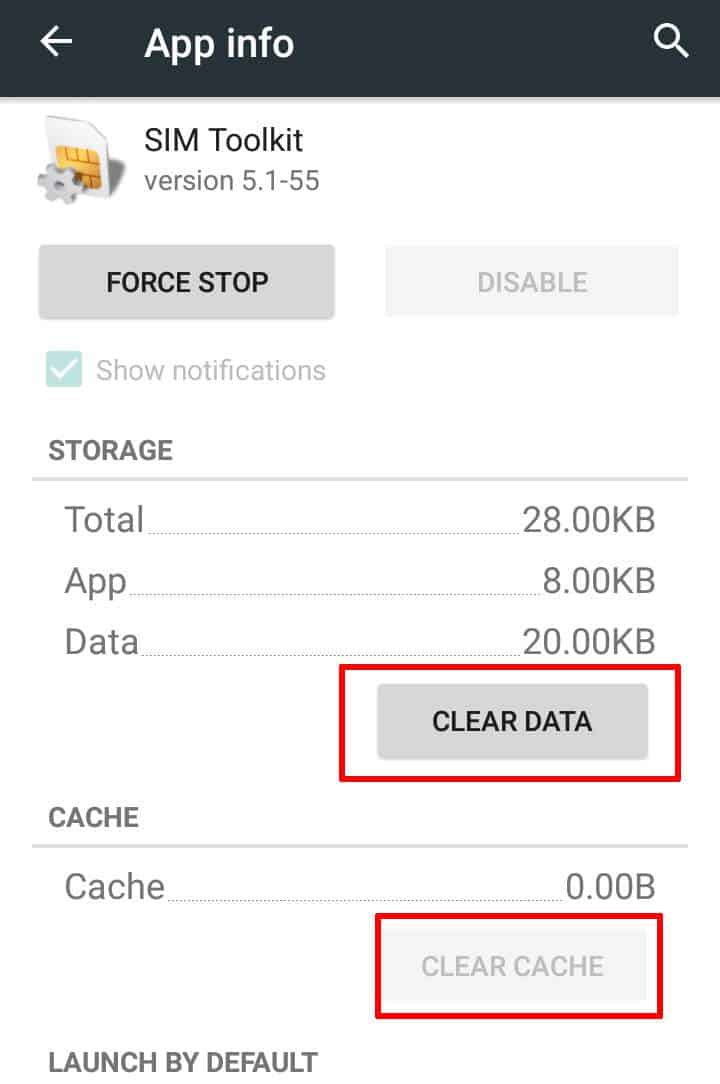Screen dimensions: 720x1084
Task: Navigate back with the back arrow
Action: [55, 40]
